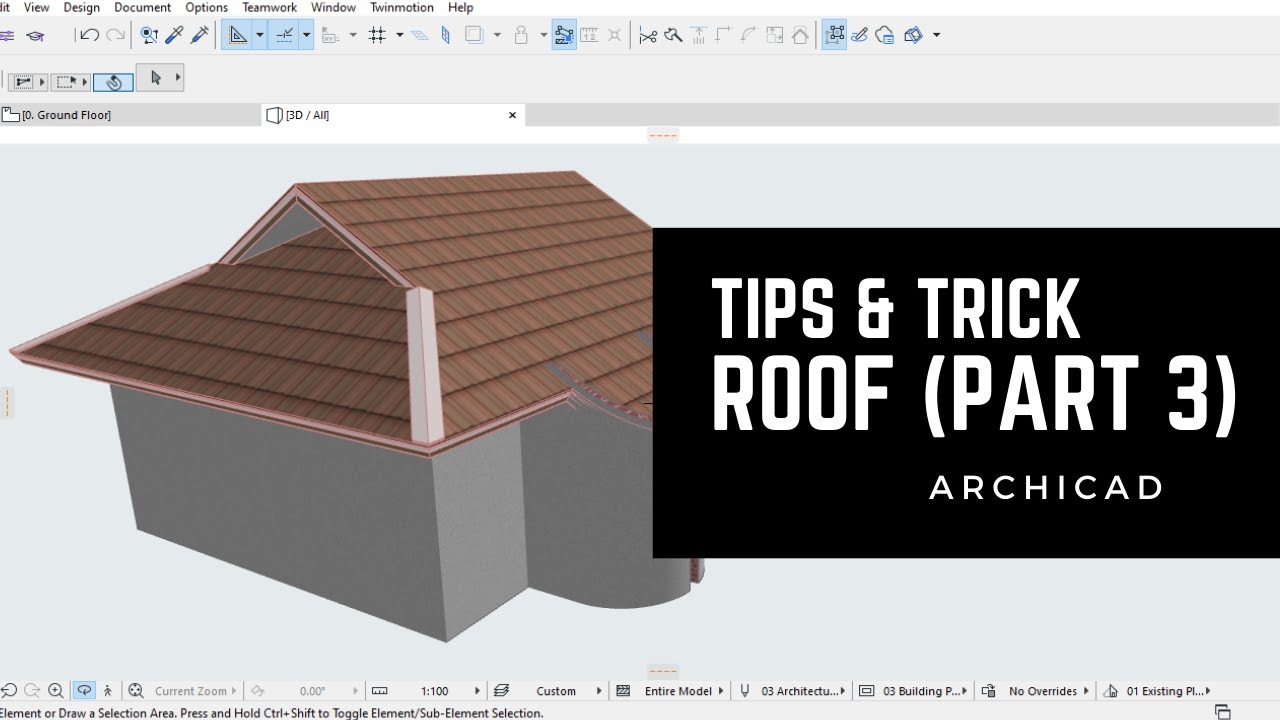Open the Document menu
Image resolution: width=1280 pixels, height=720 pixels.
point(143,7)
